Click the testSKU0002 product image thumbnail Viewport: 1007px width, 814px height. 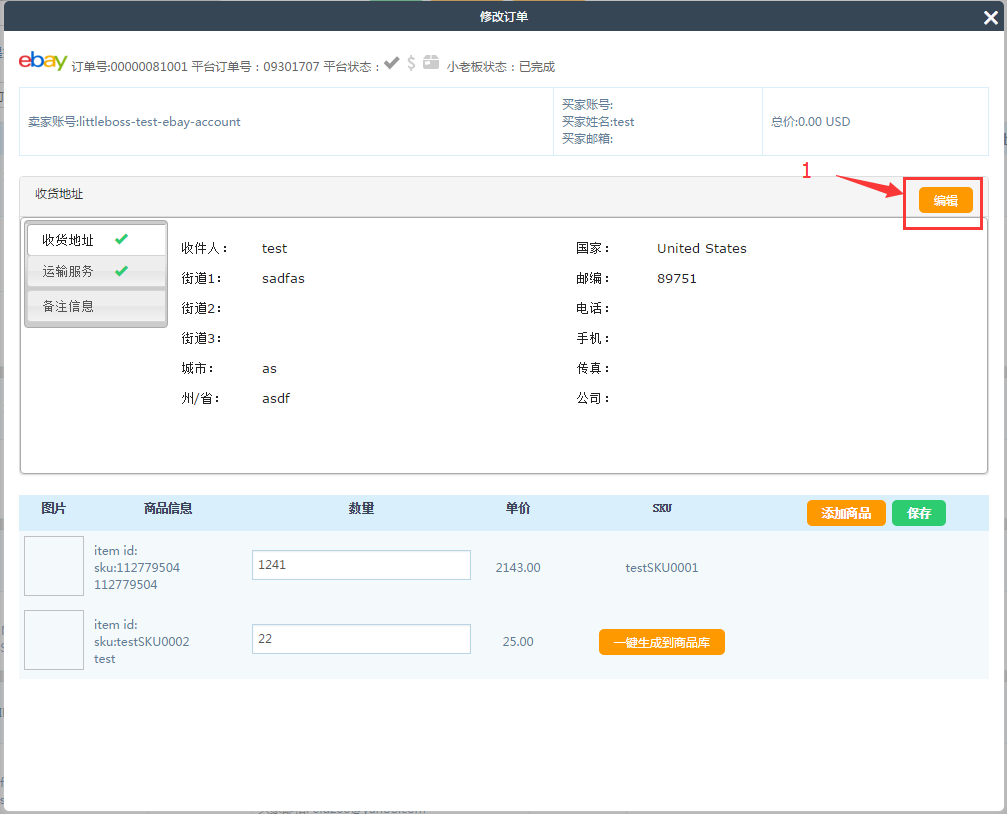(x=54, y=640)
